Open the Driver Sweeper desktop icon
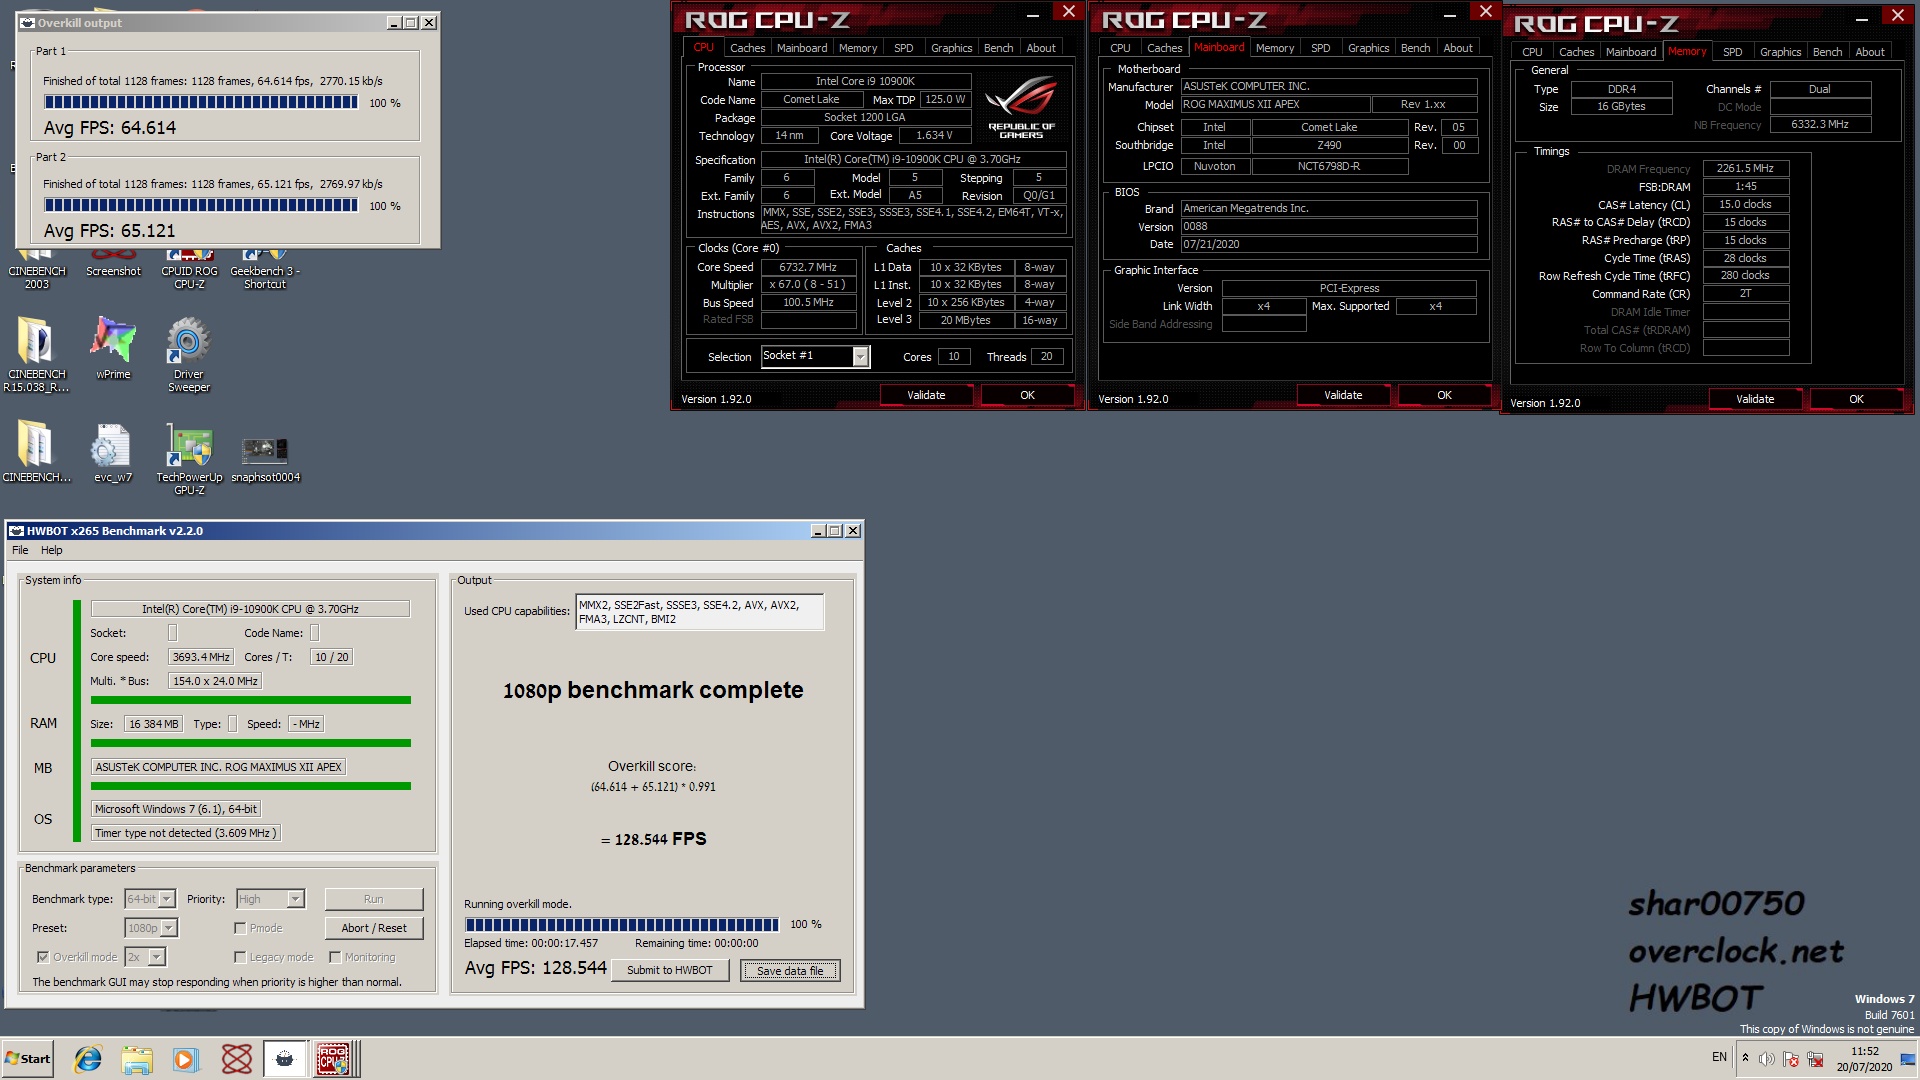1920x1080 pixels. [x=188, y=354]
